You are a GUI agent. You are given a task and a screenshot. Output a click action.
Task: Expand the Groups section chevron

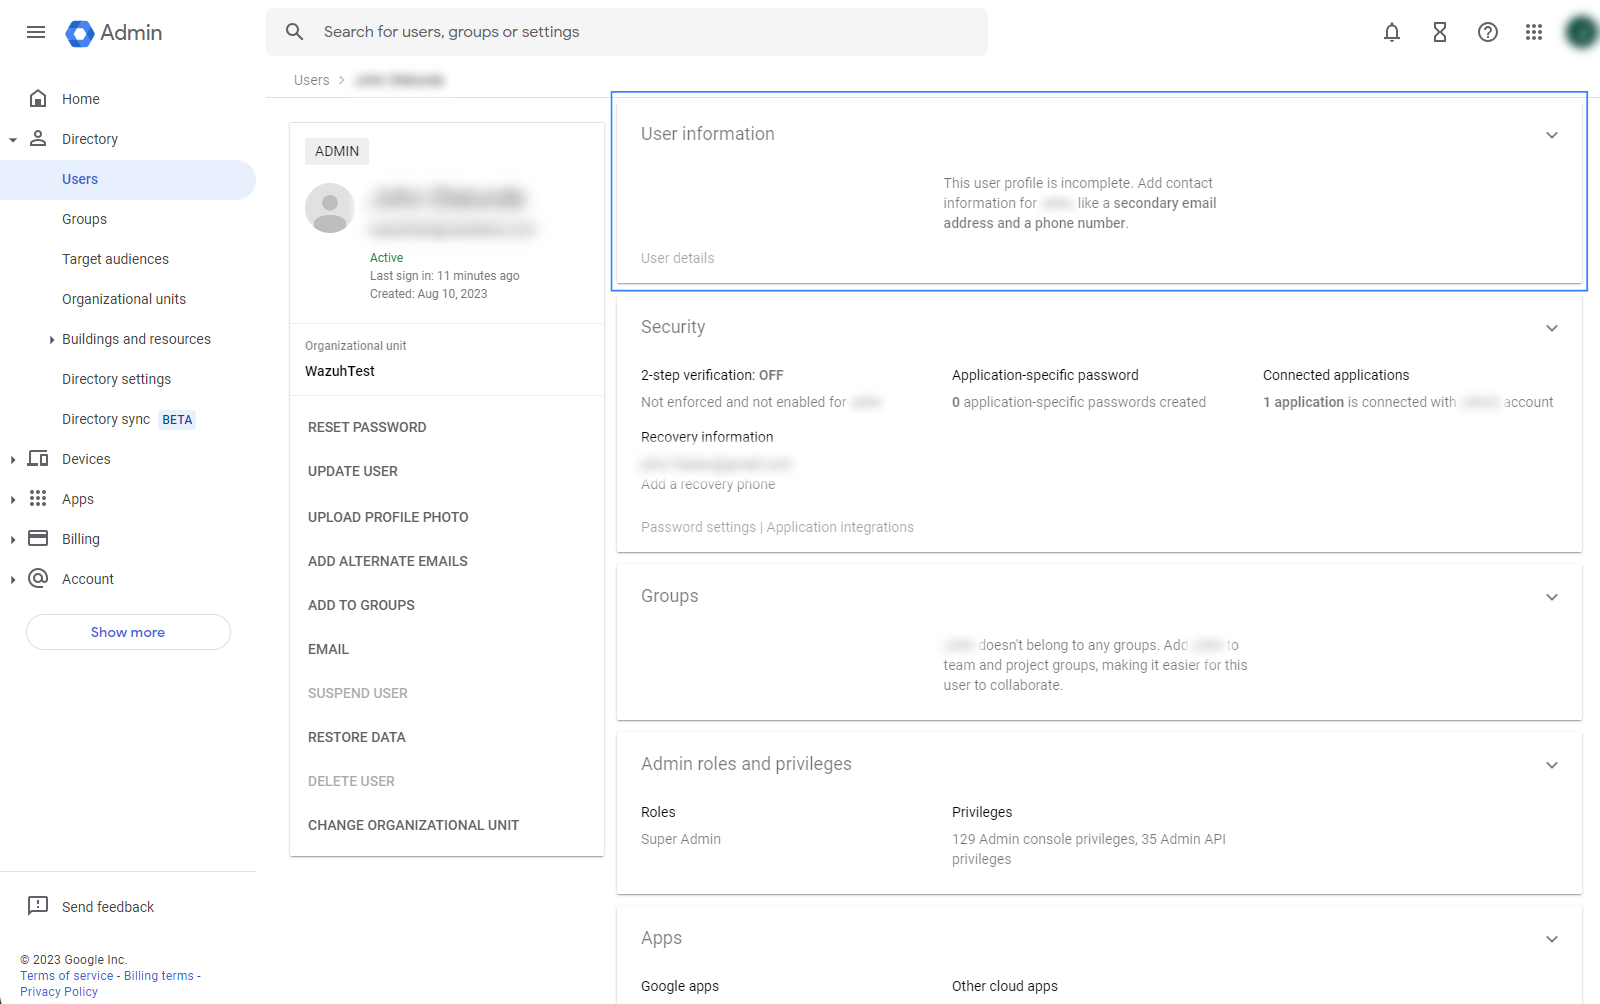pos(1551,597)
